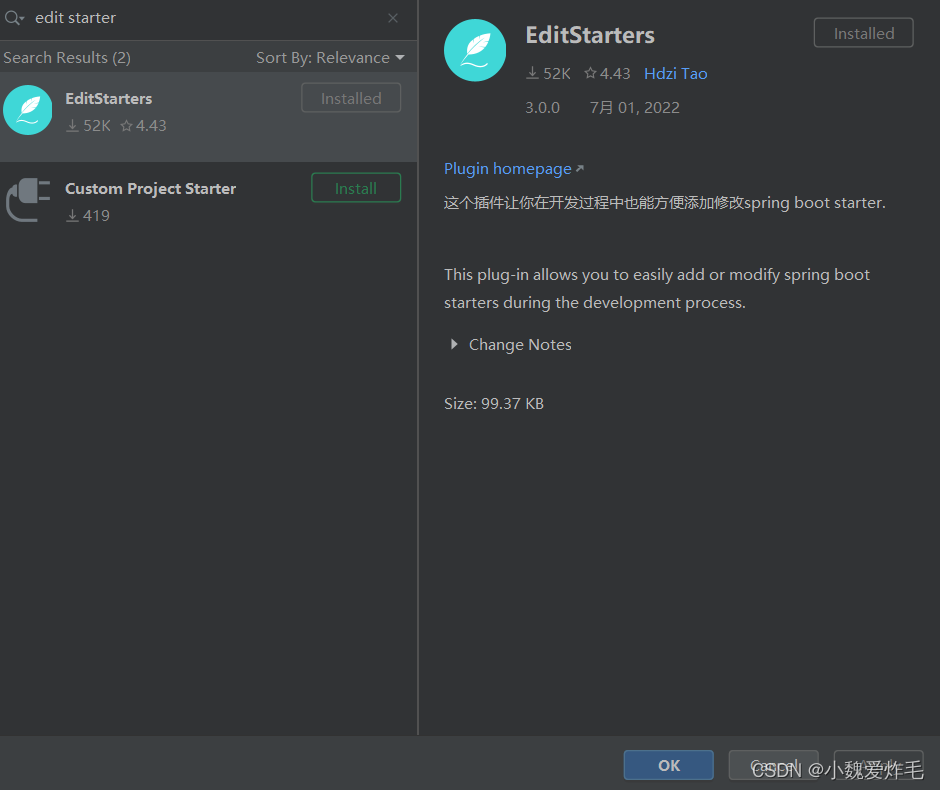Clear the search field with the X
The width and height of the screenshot is (940, 790).
[393, 18]
